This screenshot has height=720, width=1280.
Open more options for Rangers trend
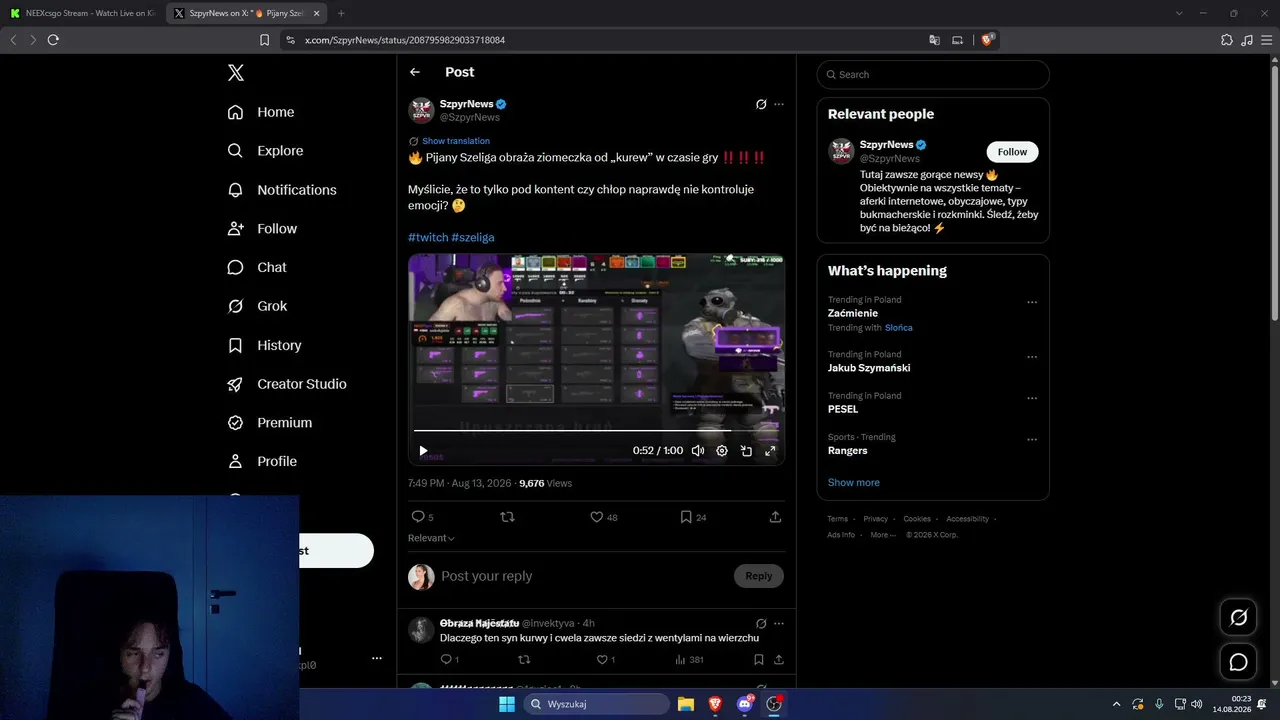point(1032,439)
